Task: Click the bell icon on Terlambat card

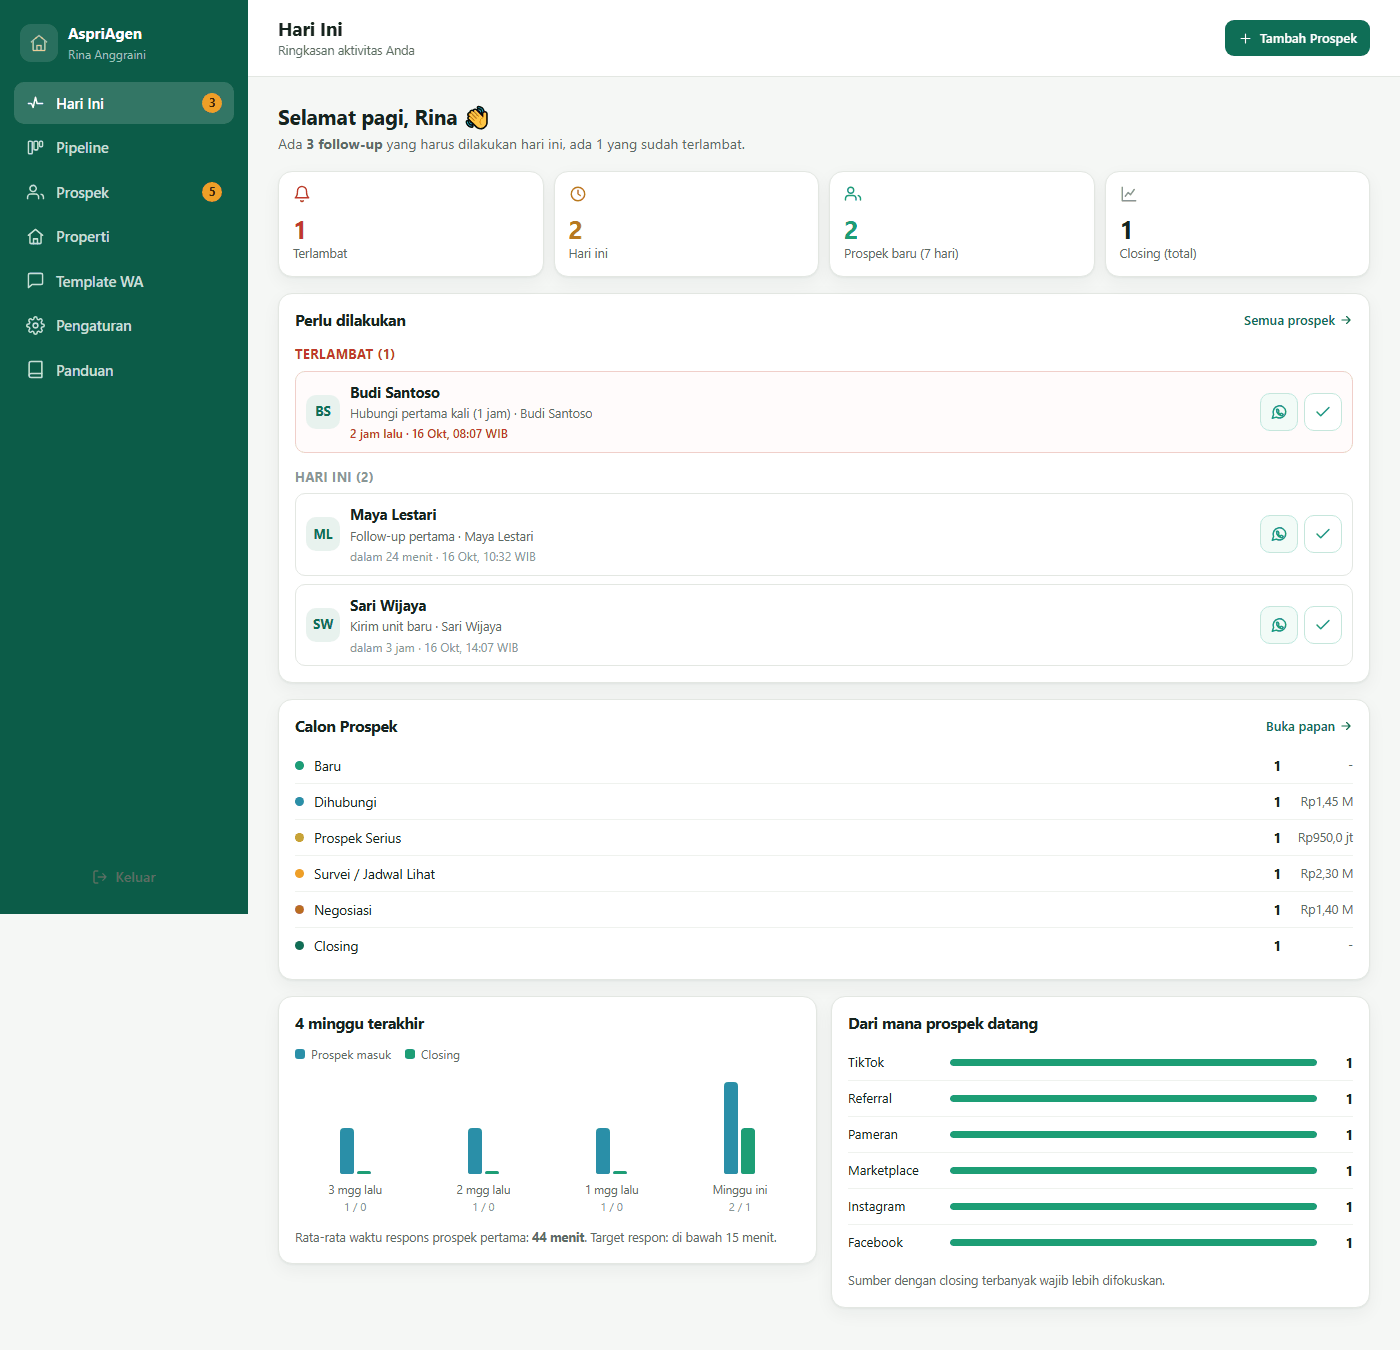Action: click(302, 194)
